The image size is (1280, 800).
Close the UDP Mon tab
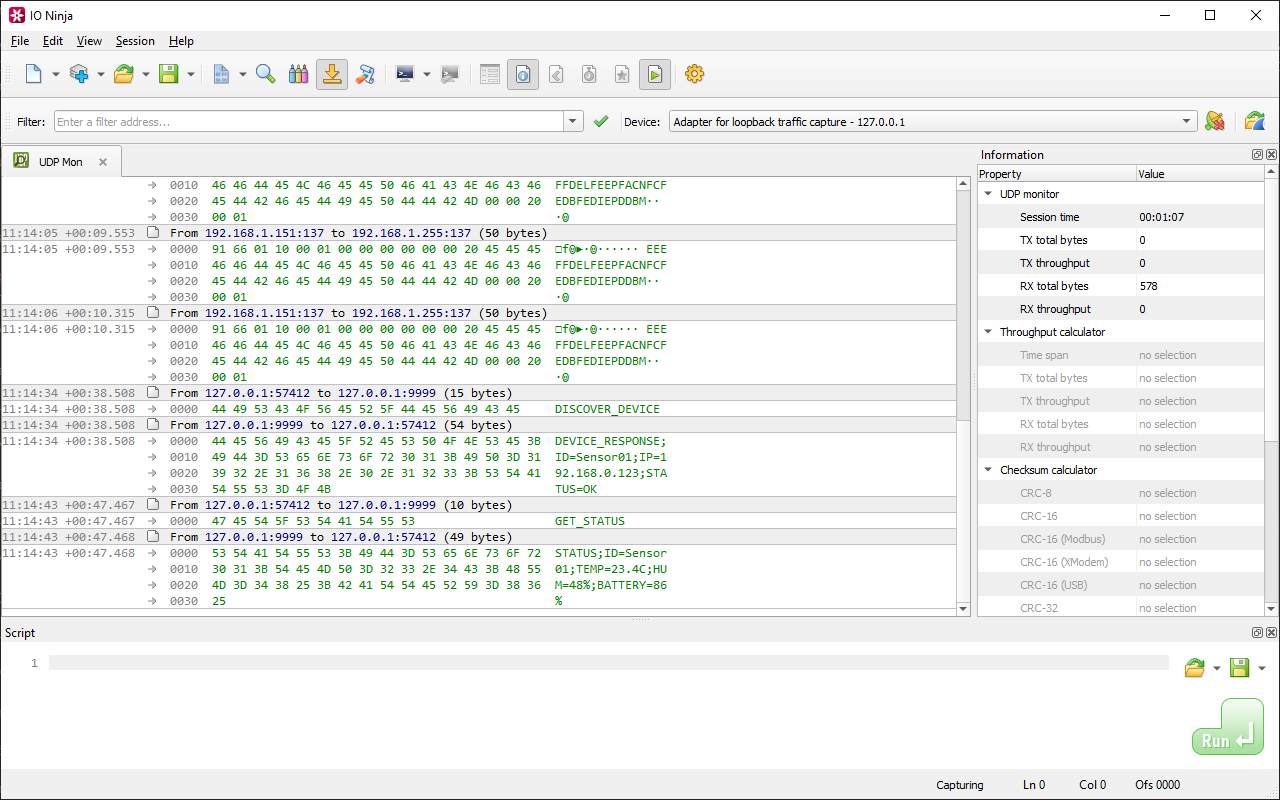pos(102,162)
